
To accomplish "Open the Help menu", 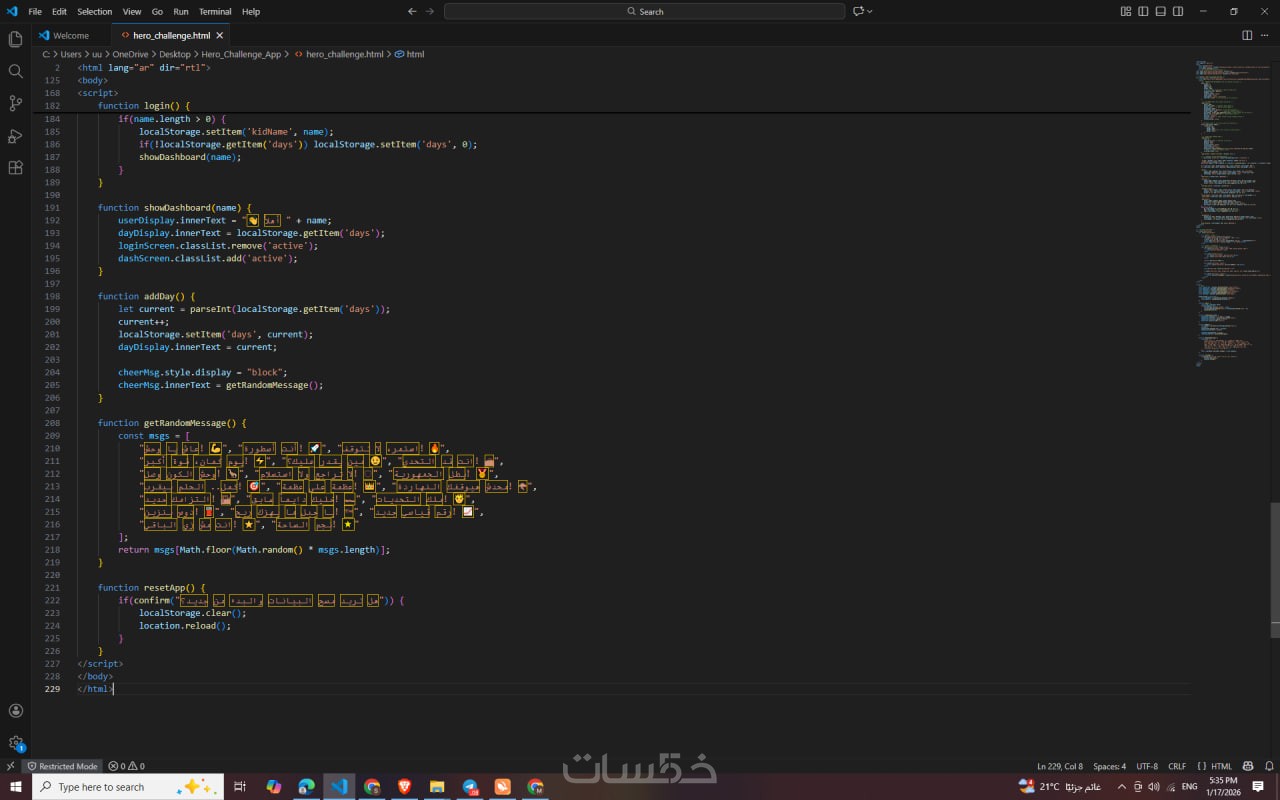I will pyautogui.click(x=251, y=11).
